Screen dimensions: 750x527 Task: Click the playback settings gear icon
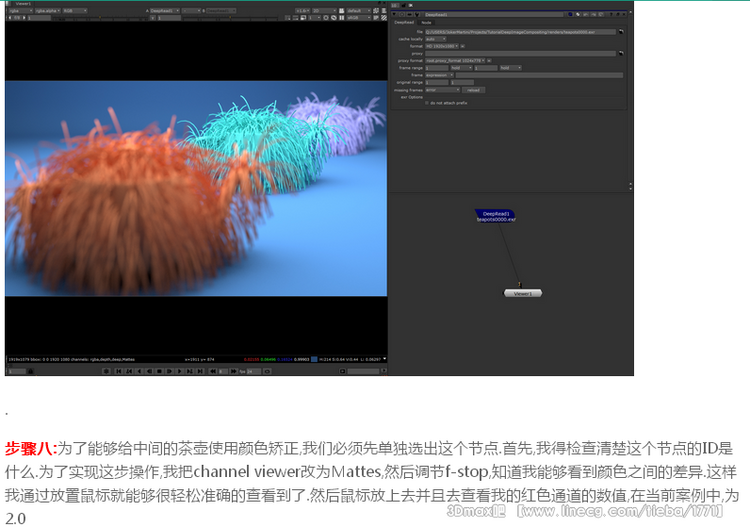click(107, 371)
